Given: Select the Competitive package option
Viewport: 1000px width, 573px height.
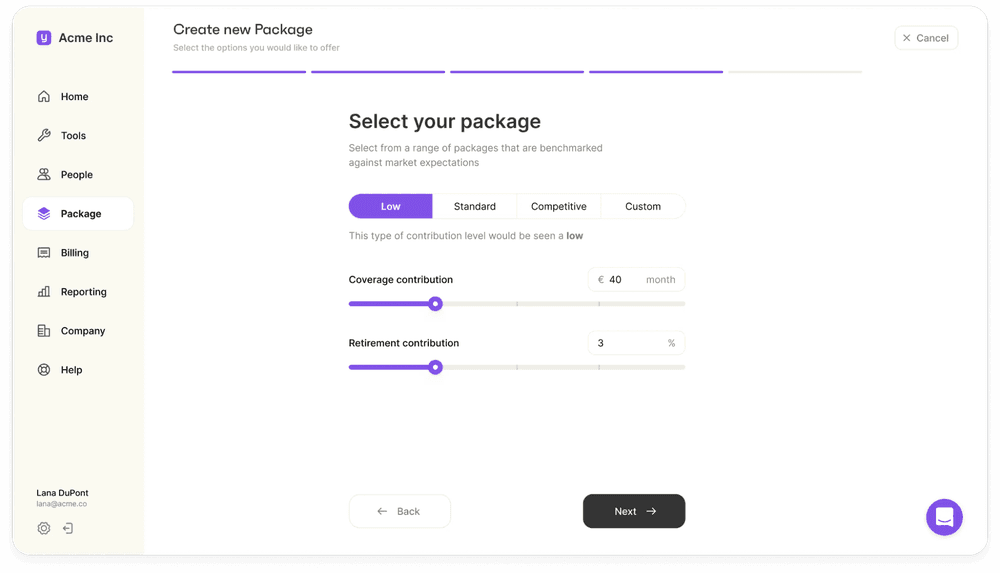Looking at the screenshot, I should tap(559, 206).
